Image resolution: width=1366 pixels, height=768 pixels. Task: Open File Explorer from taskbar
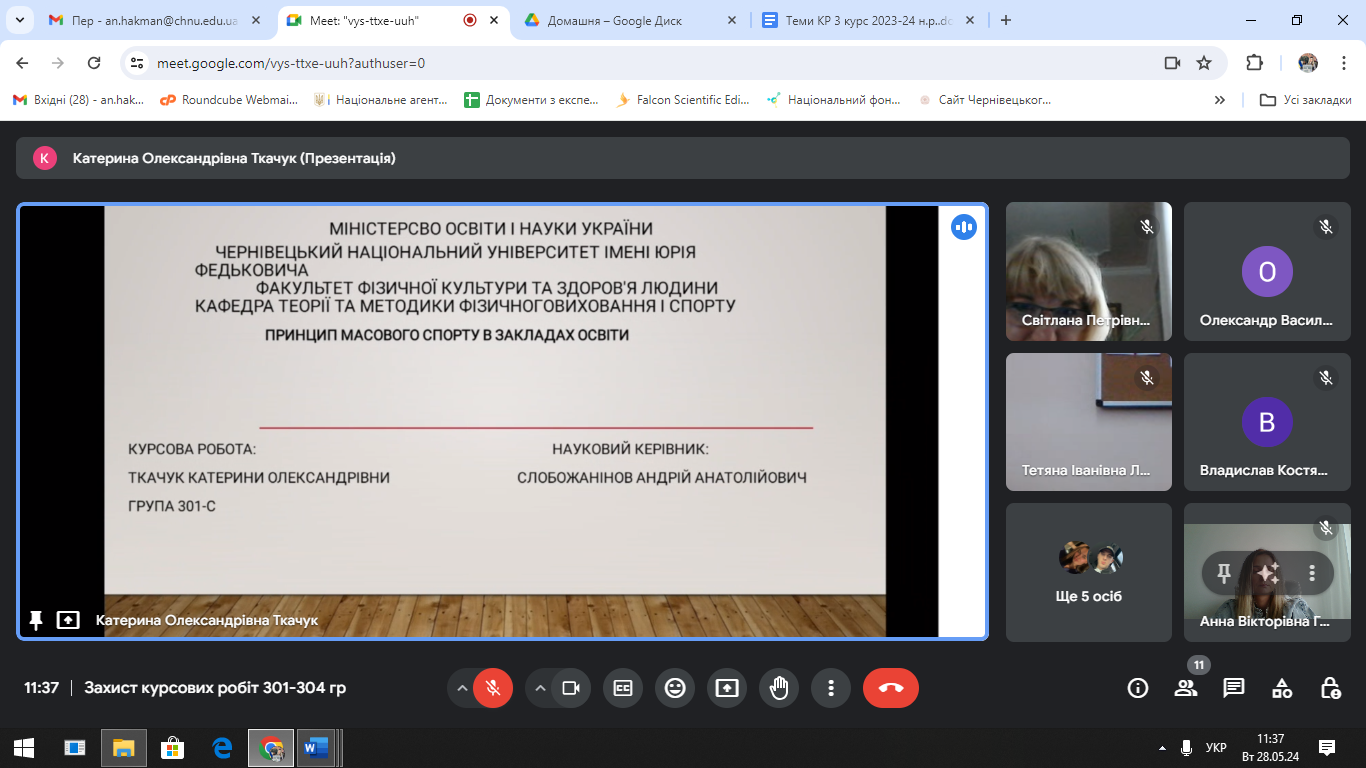(123, 747)
